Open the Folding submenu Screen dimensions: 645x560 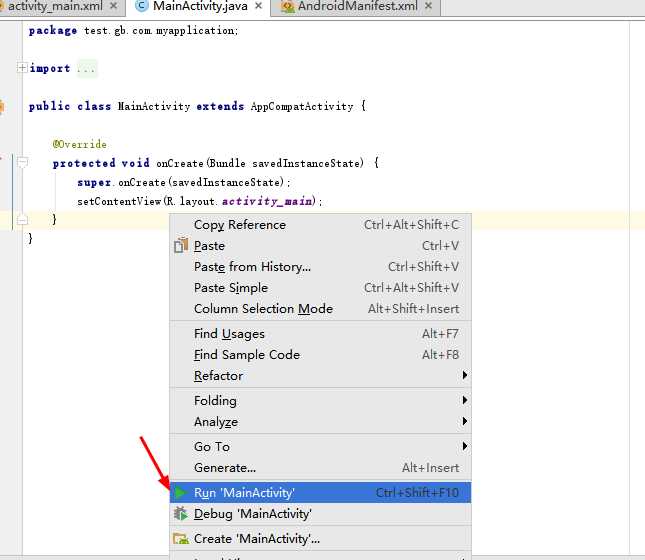pos(320,401)
